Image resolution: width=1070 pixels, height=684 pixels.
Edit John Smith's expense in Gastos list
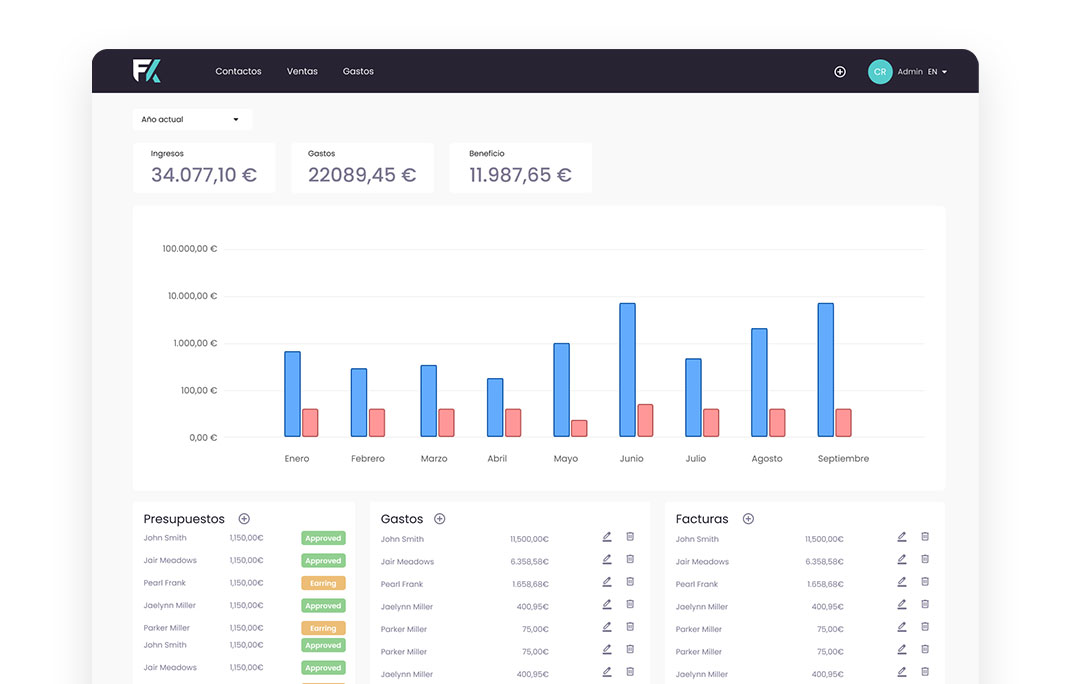click(x=607, y=537)
